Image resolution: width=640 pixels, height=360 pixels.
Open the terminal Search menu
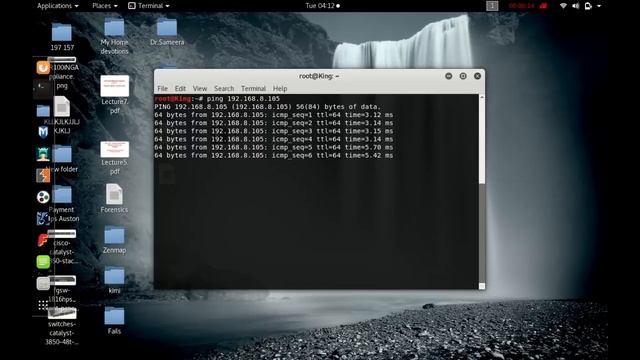click(224, 89)
